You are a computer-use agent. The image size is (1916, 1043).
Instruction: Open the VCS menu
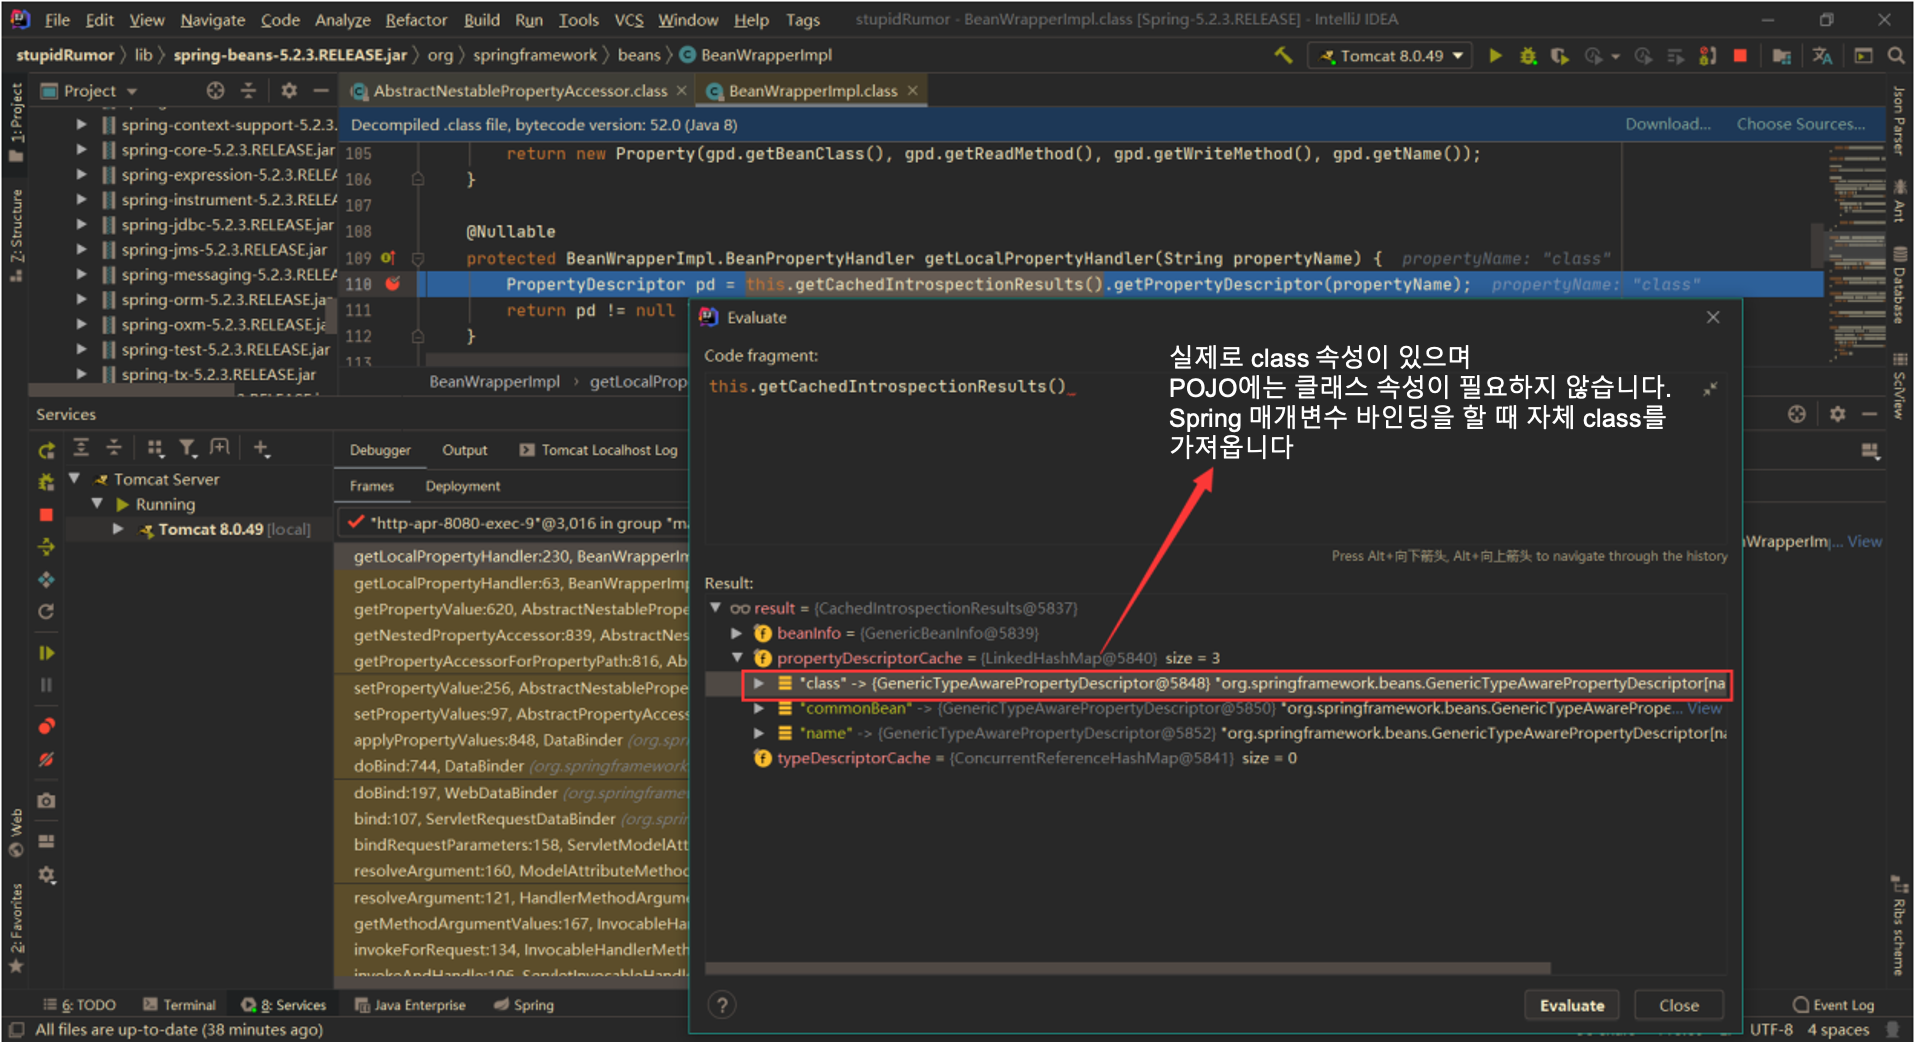628,20
